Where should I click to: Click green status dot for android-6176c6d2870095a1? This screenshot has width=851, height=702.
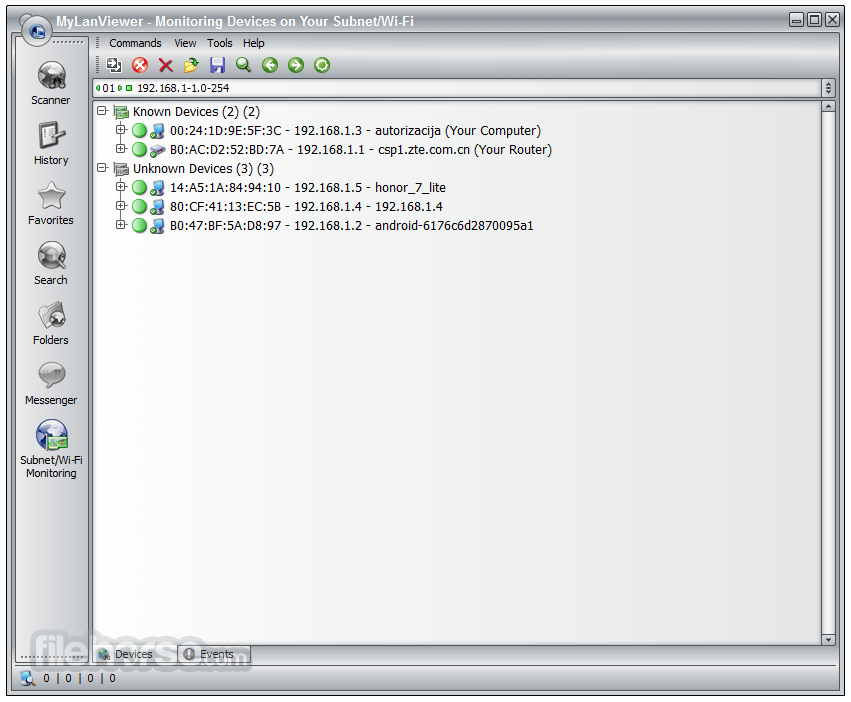[x=139, y=225]
